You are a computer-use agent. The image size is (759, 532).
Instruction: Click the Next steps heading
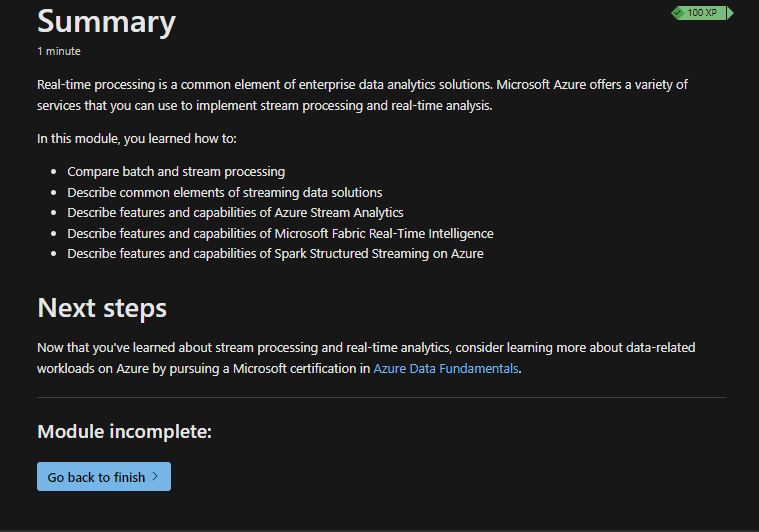102,308
